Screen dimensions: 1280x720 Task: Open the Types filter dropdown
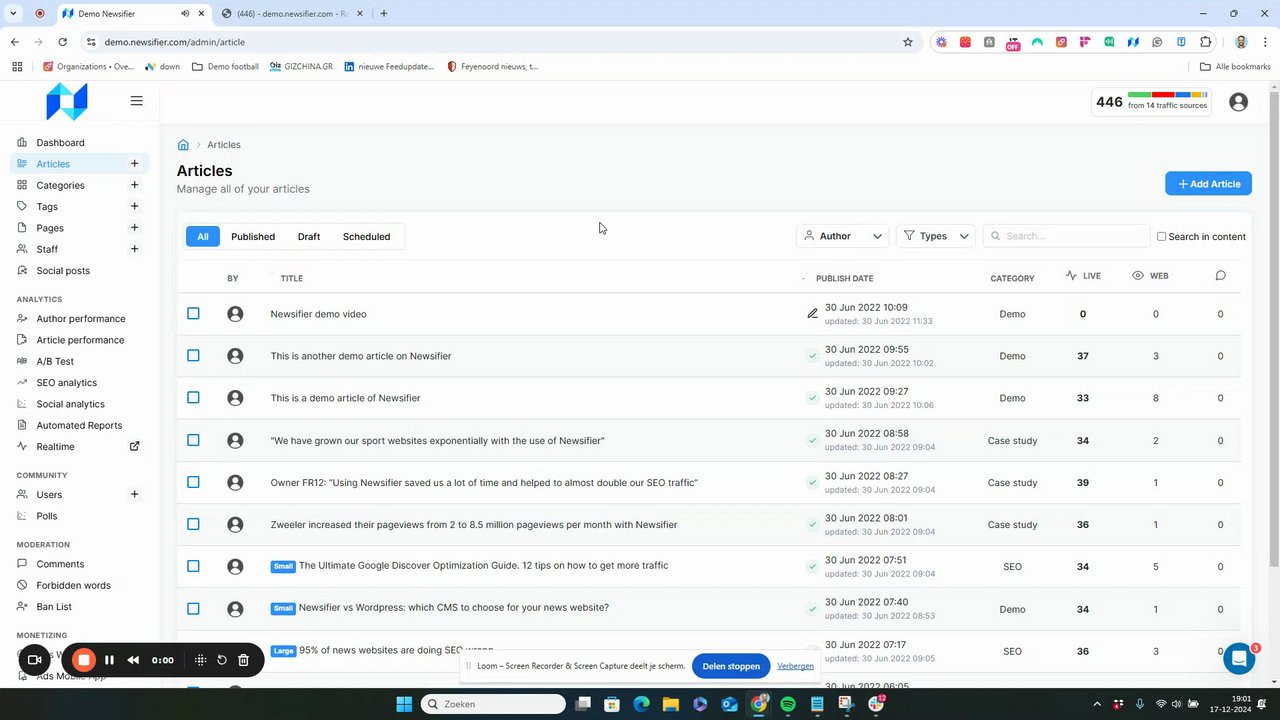point(936,236)
